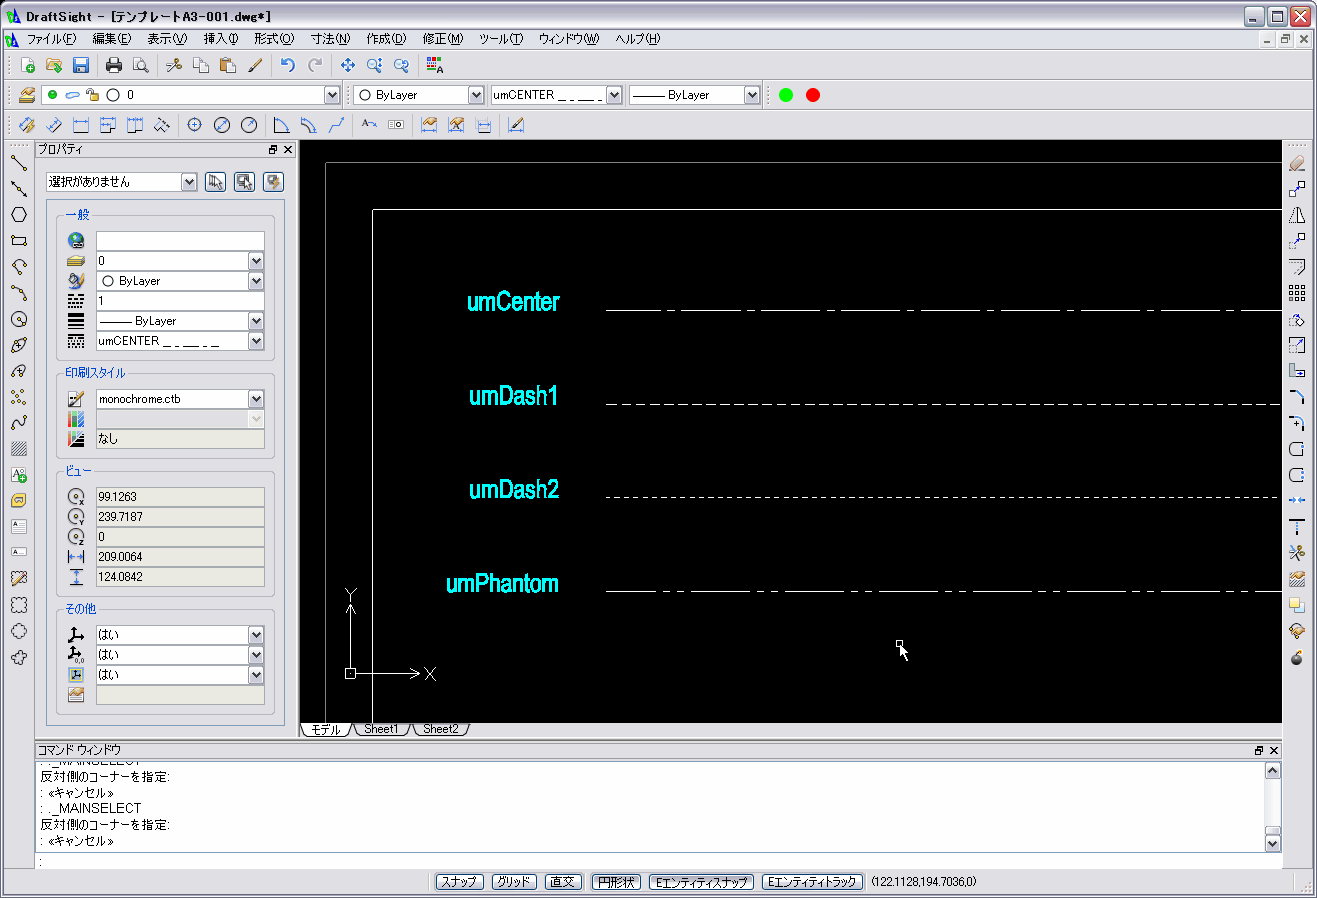This screenshot has height=898, width=1317.
Task: Open print preview magnifier-page icon
Action: (141, 65)
